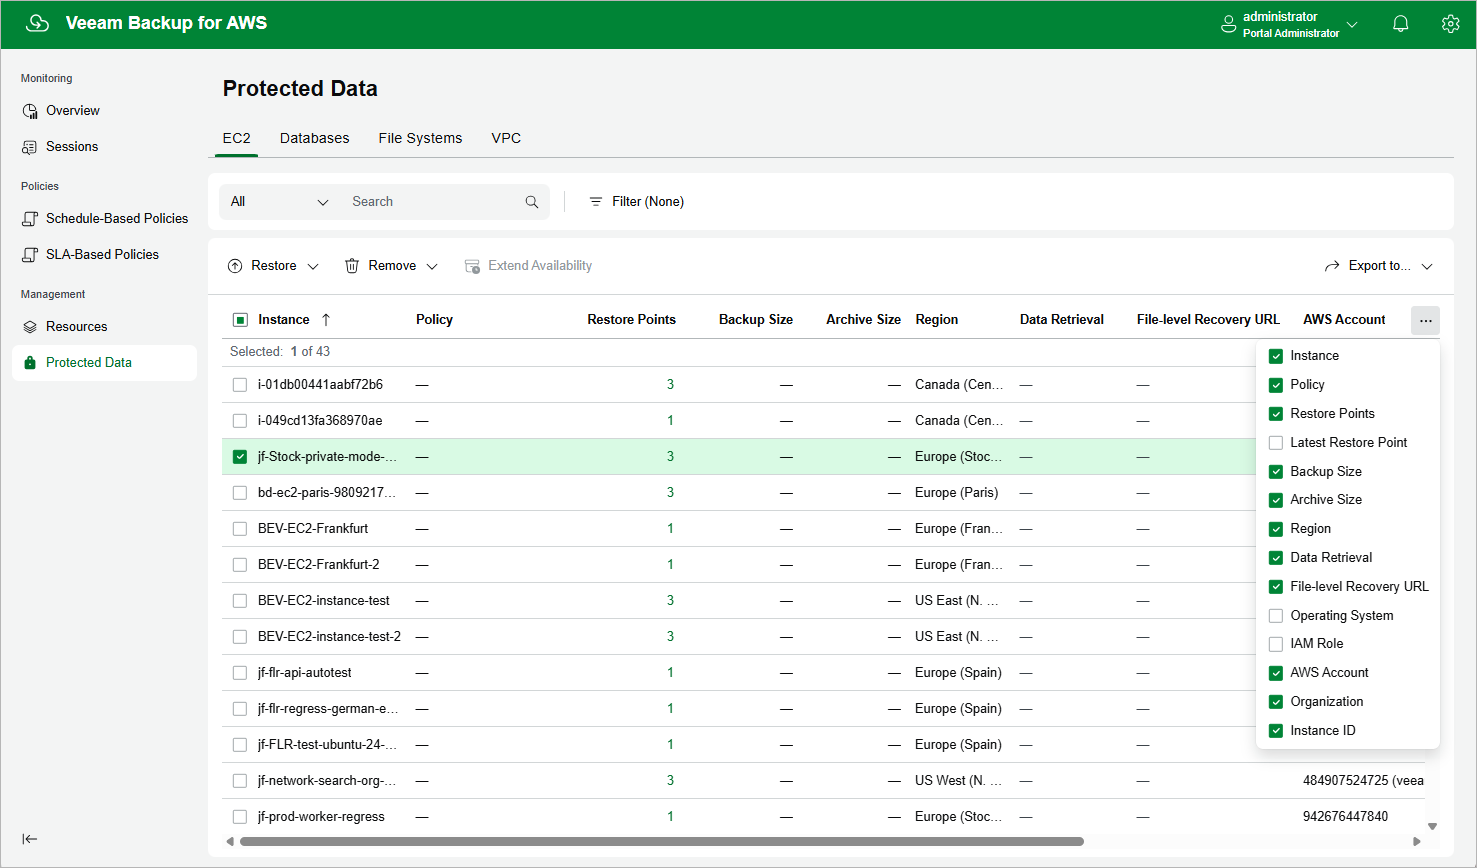Uncheck the jf-Stock-private-mode row checkbox

click(240, 457)
